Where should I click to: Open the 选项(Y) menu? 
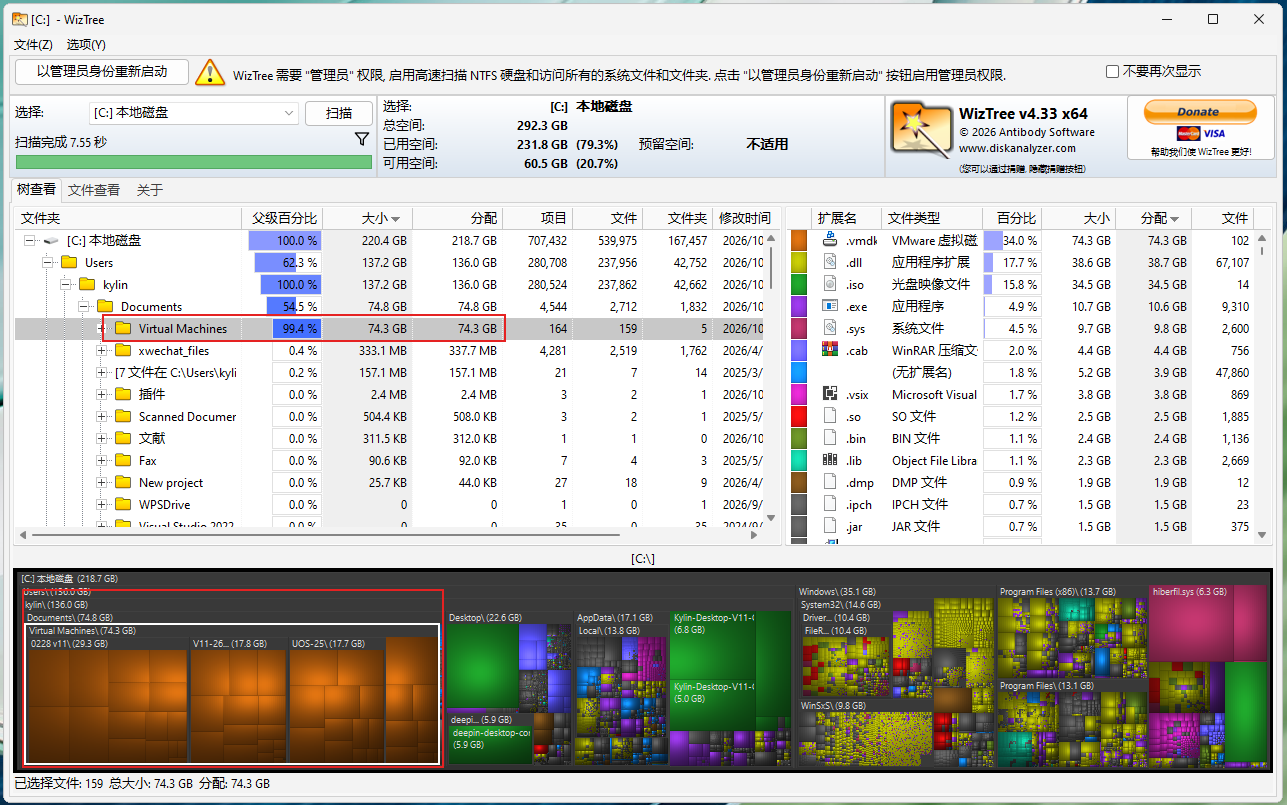point(86,44)
